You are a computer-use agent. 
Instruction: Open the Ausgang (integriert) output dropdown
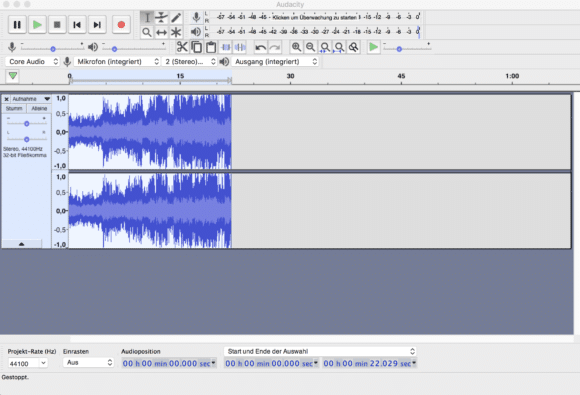[x=275, y=61]
